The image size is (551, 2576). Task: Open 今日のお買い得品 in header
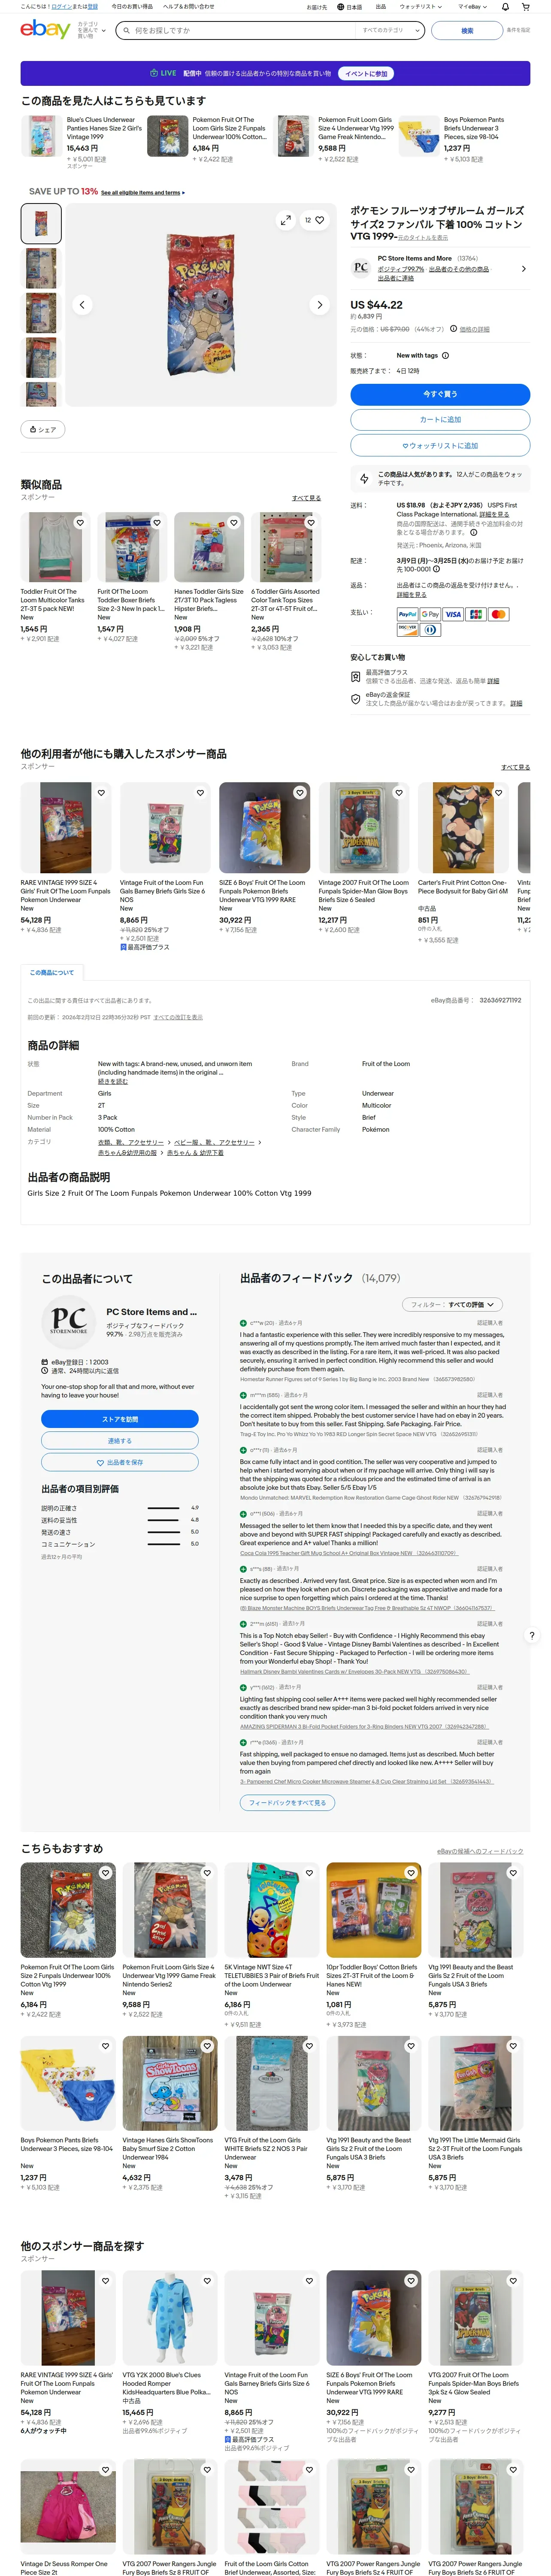[132, 6]
